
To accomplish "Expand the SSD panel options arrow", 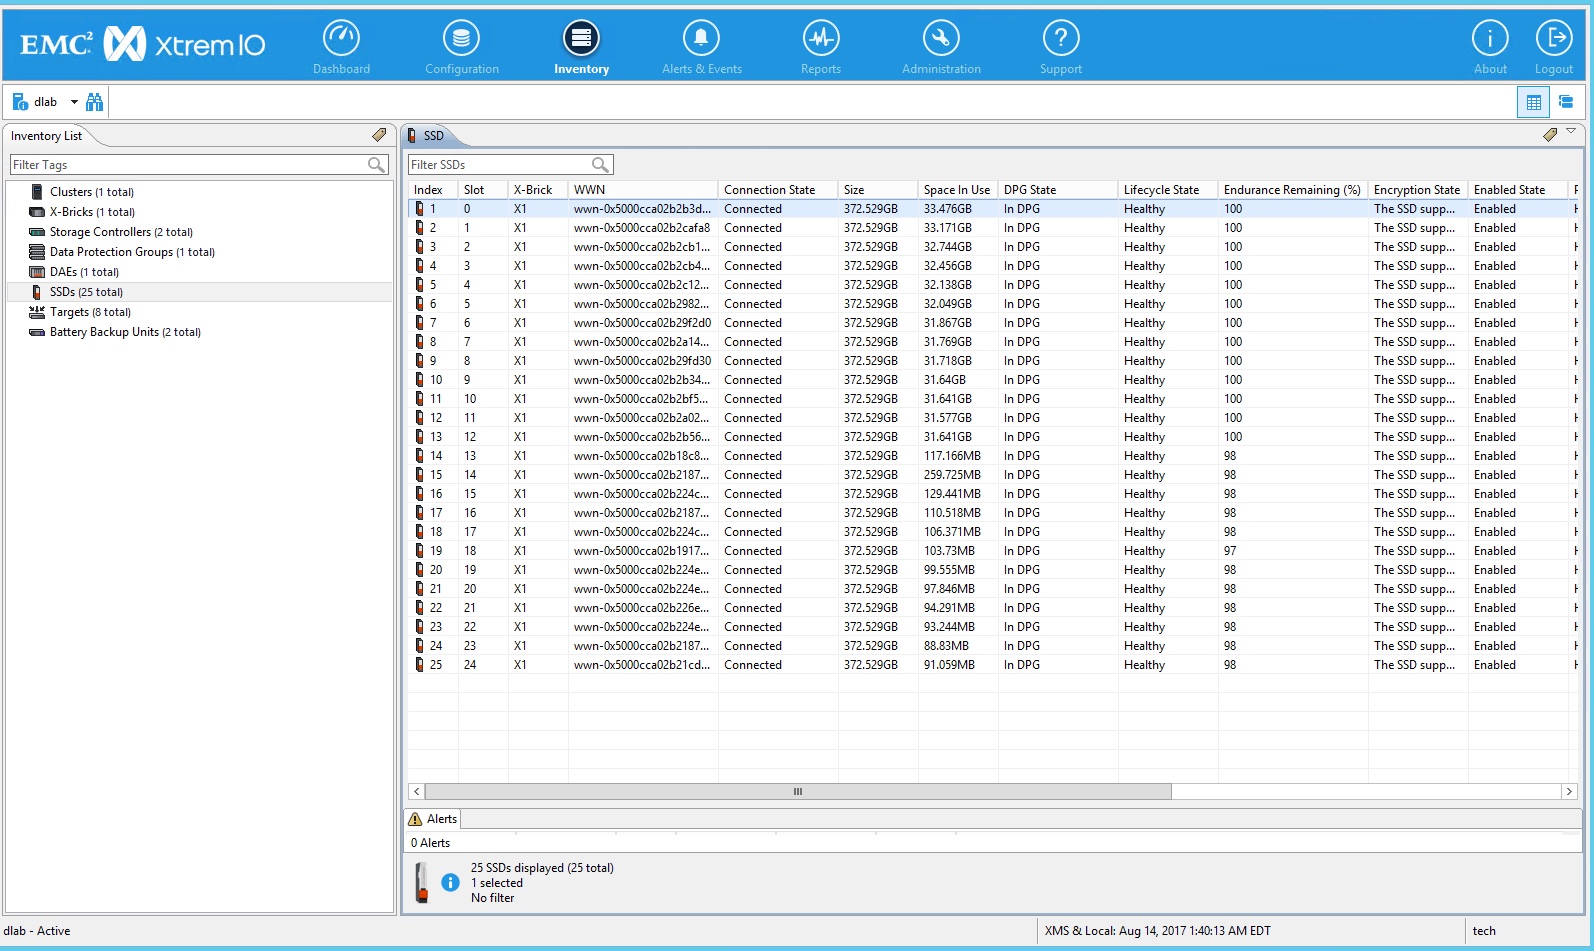I will click(1571, 132).
